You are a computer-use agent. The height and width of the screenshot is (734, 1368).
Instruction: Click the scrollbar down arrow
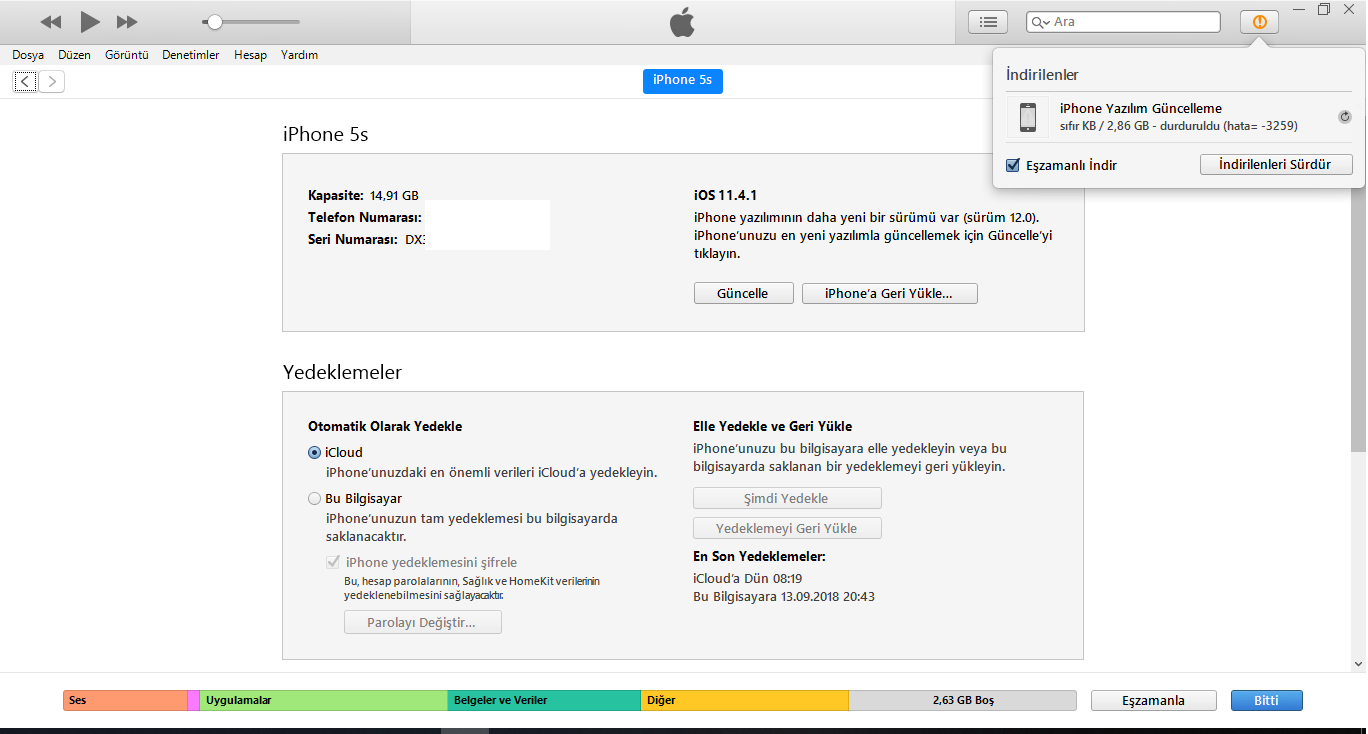click(1359, 663)
